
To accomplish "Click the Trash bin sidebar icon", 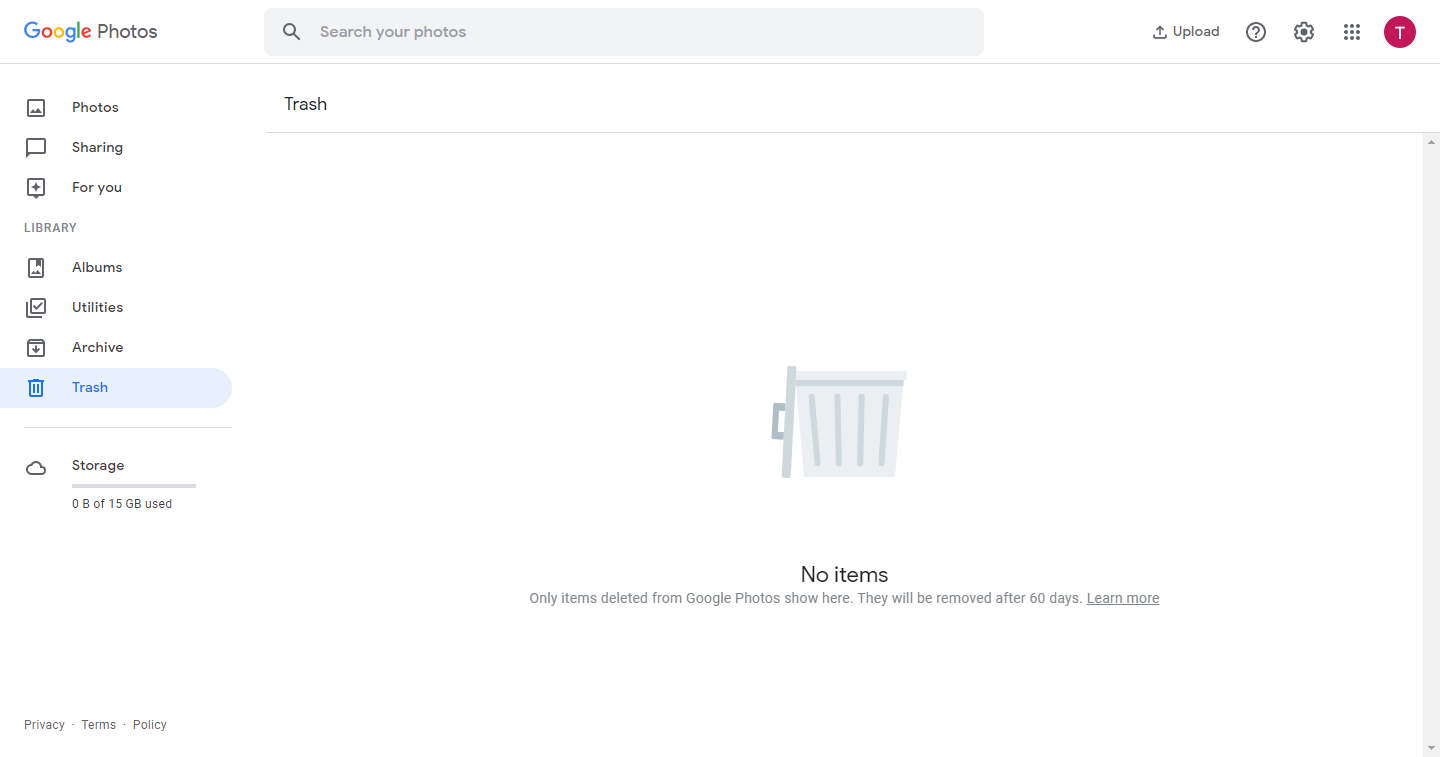I will point(36,388).
